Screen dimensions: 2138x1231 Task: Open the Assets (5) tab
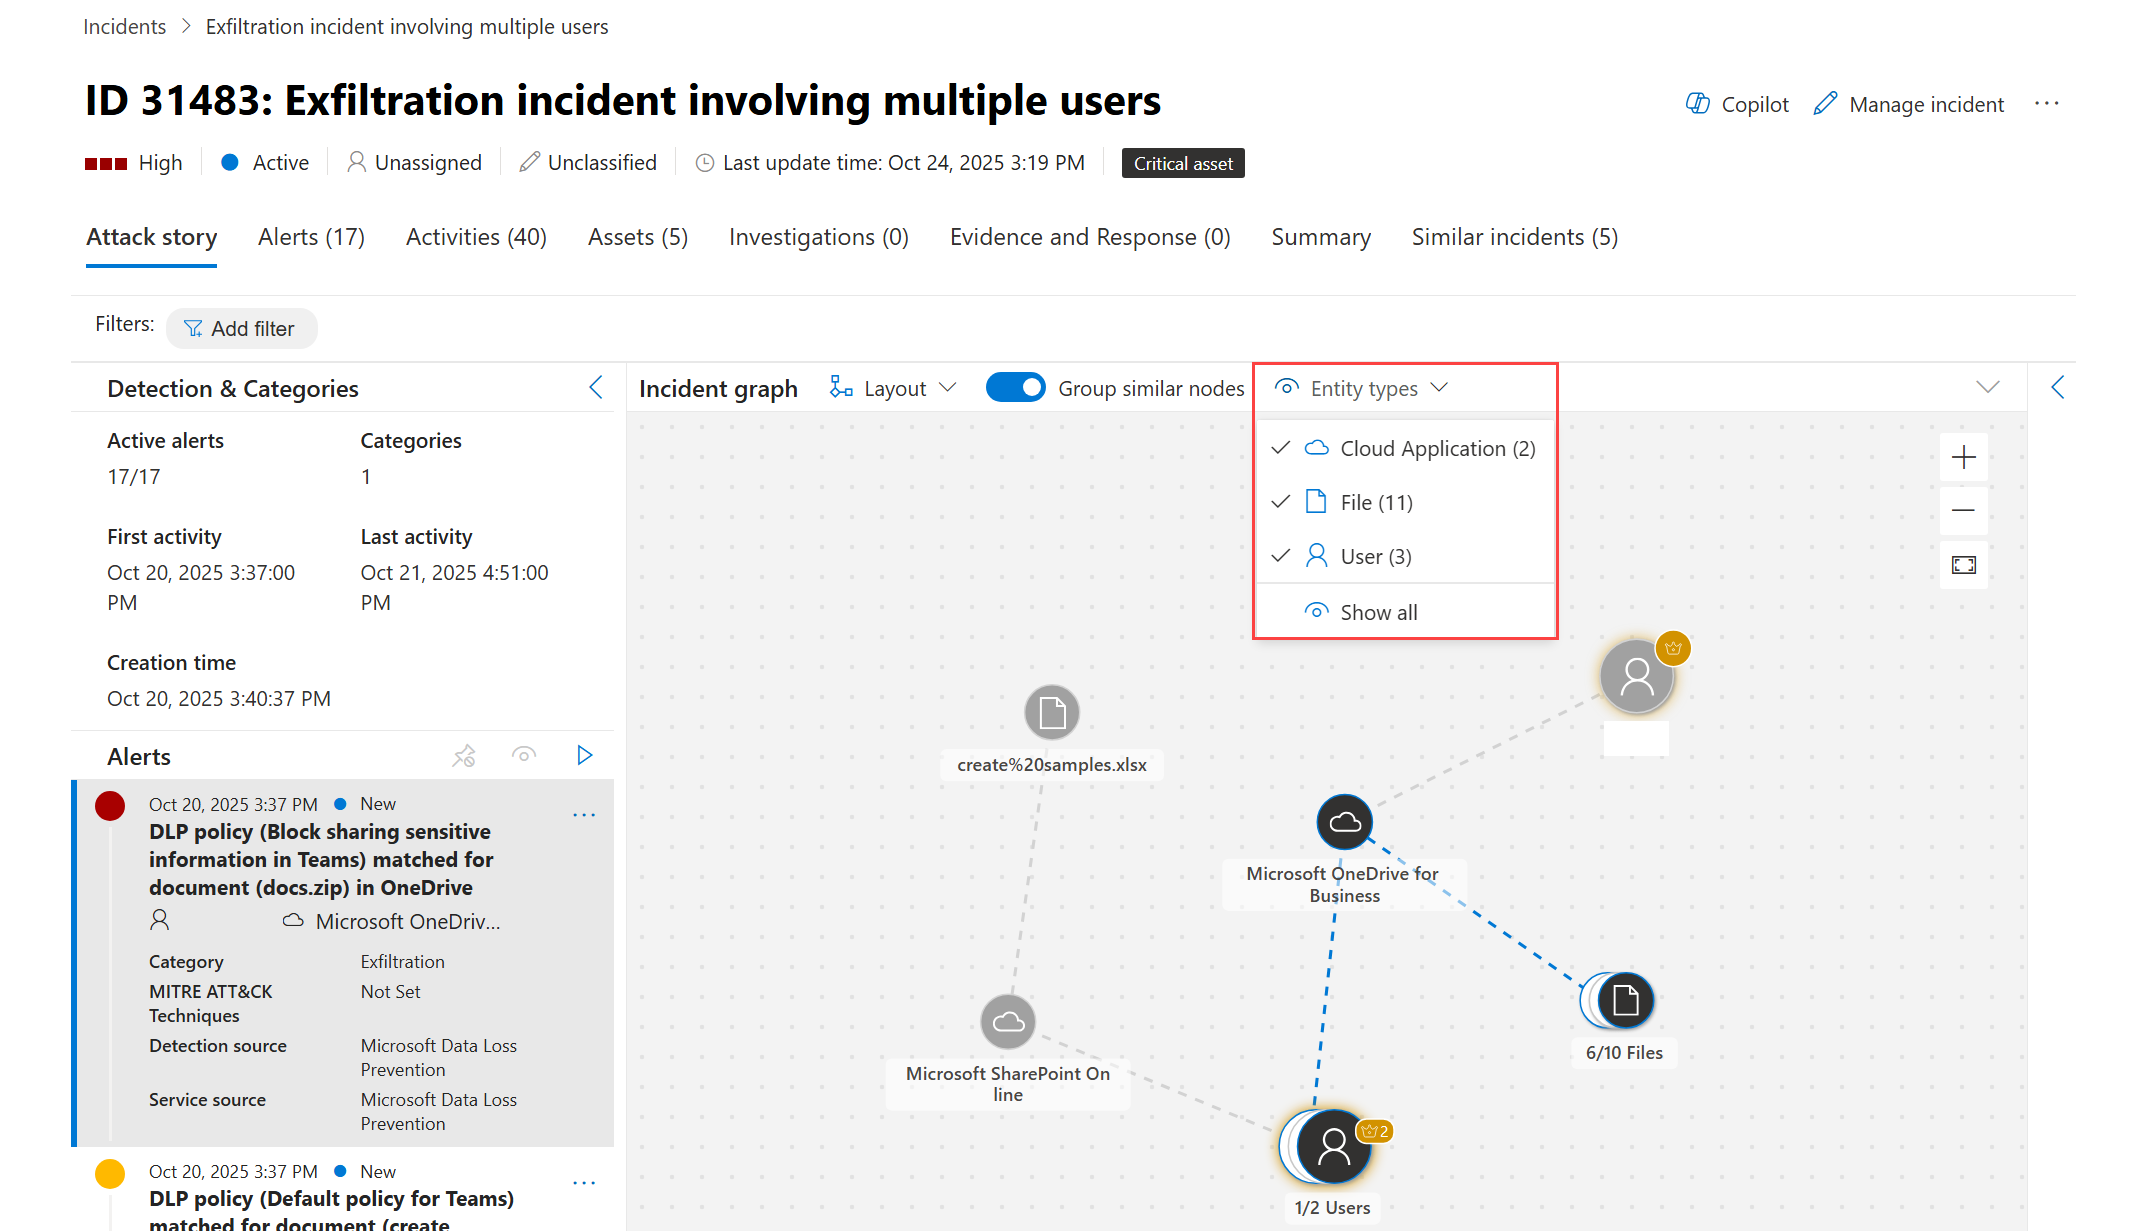pyautogui.click(x=637, y=237)
